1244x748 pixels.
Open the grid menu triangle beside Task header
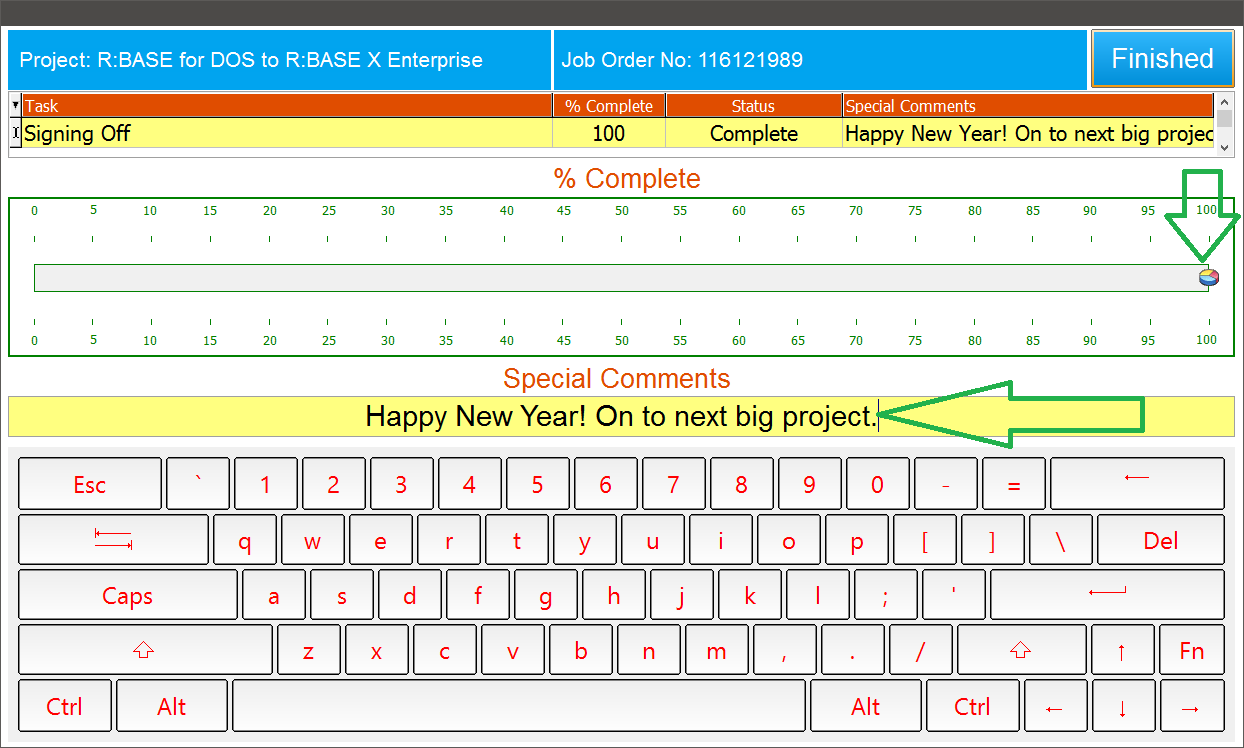(x=15, y=105)
